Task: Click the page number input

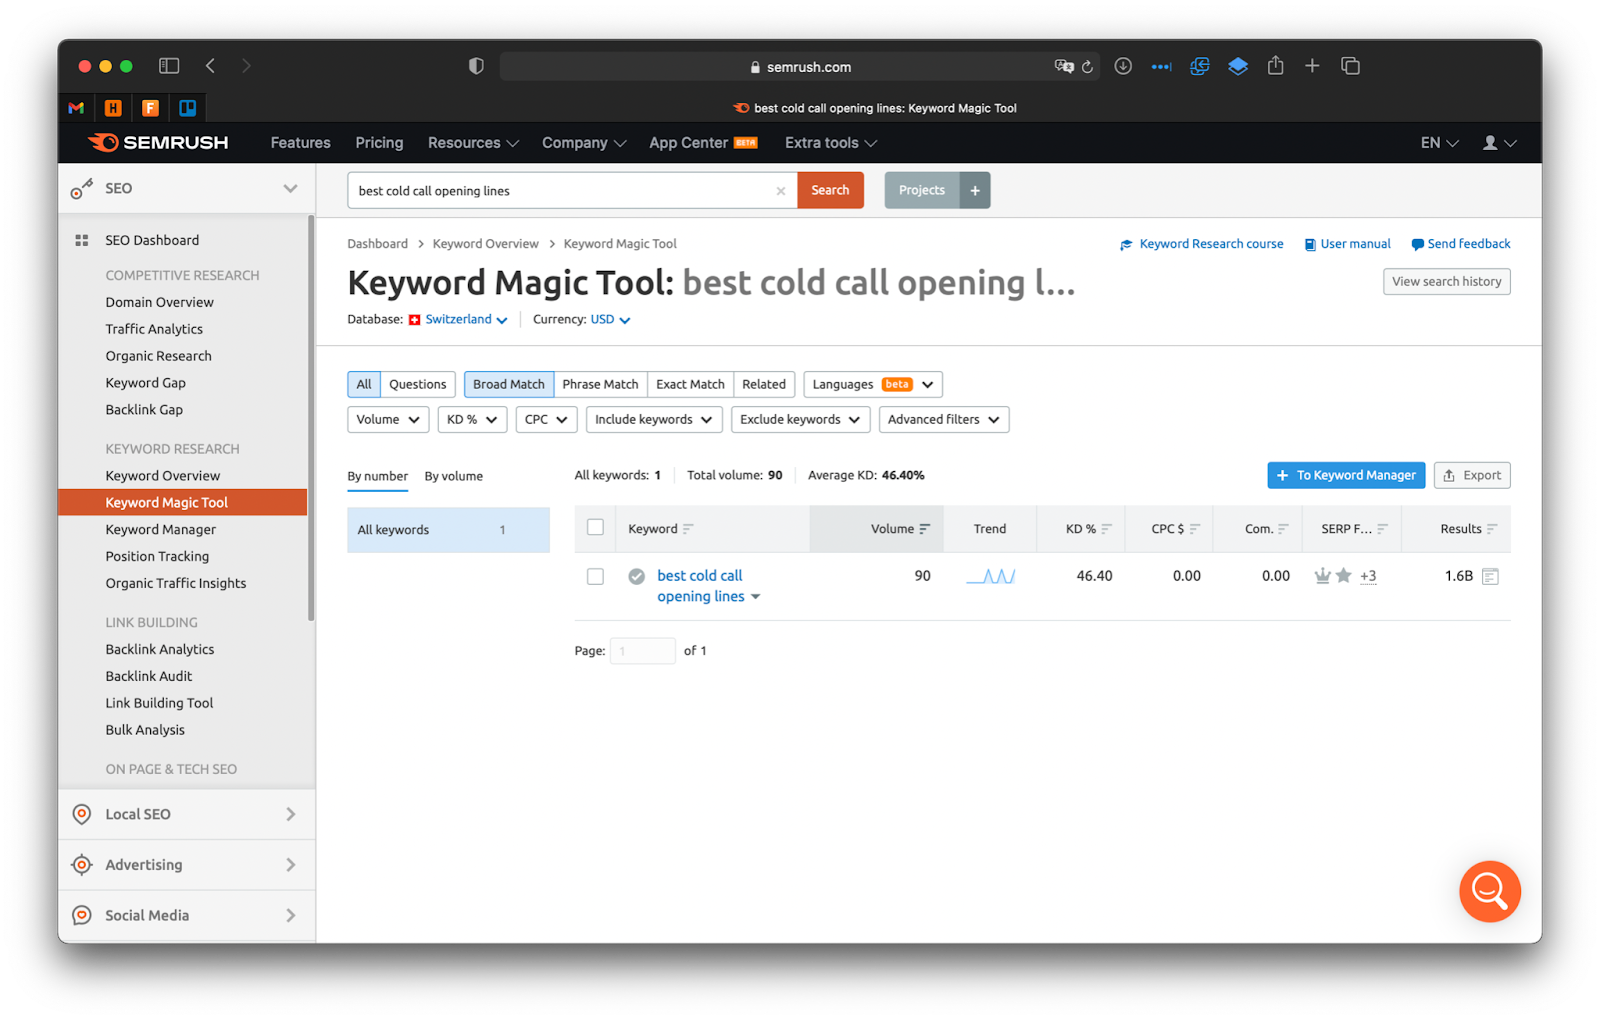Action: tap(642, 651)
